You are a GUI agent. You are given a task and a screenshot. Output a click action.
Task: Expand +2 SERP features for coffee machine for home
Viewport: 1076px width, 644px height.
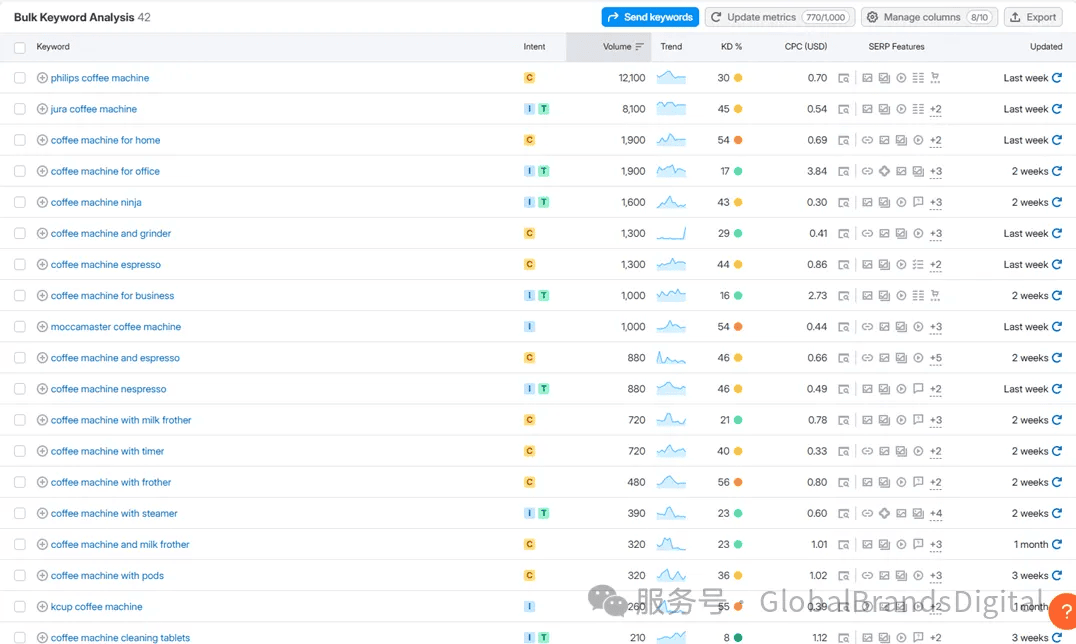tap(935, 141)
